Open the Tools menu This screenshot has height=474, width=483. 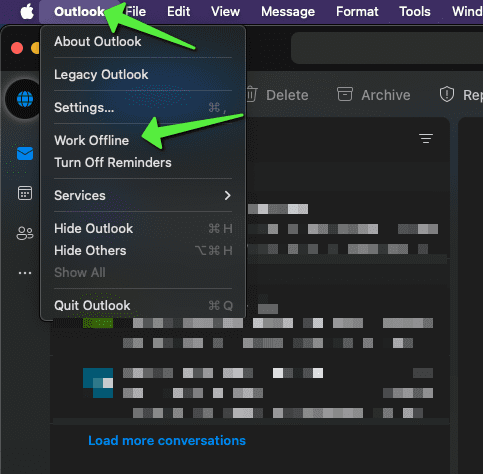[415, 12]
